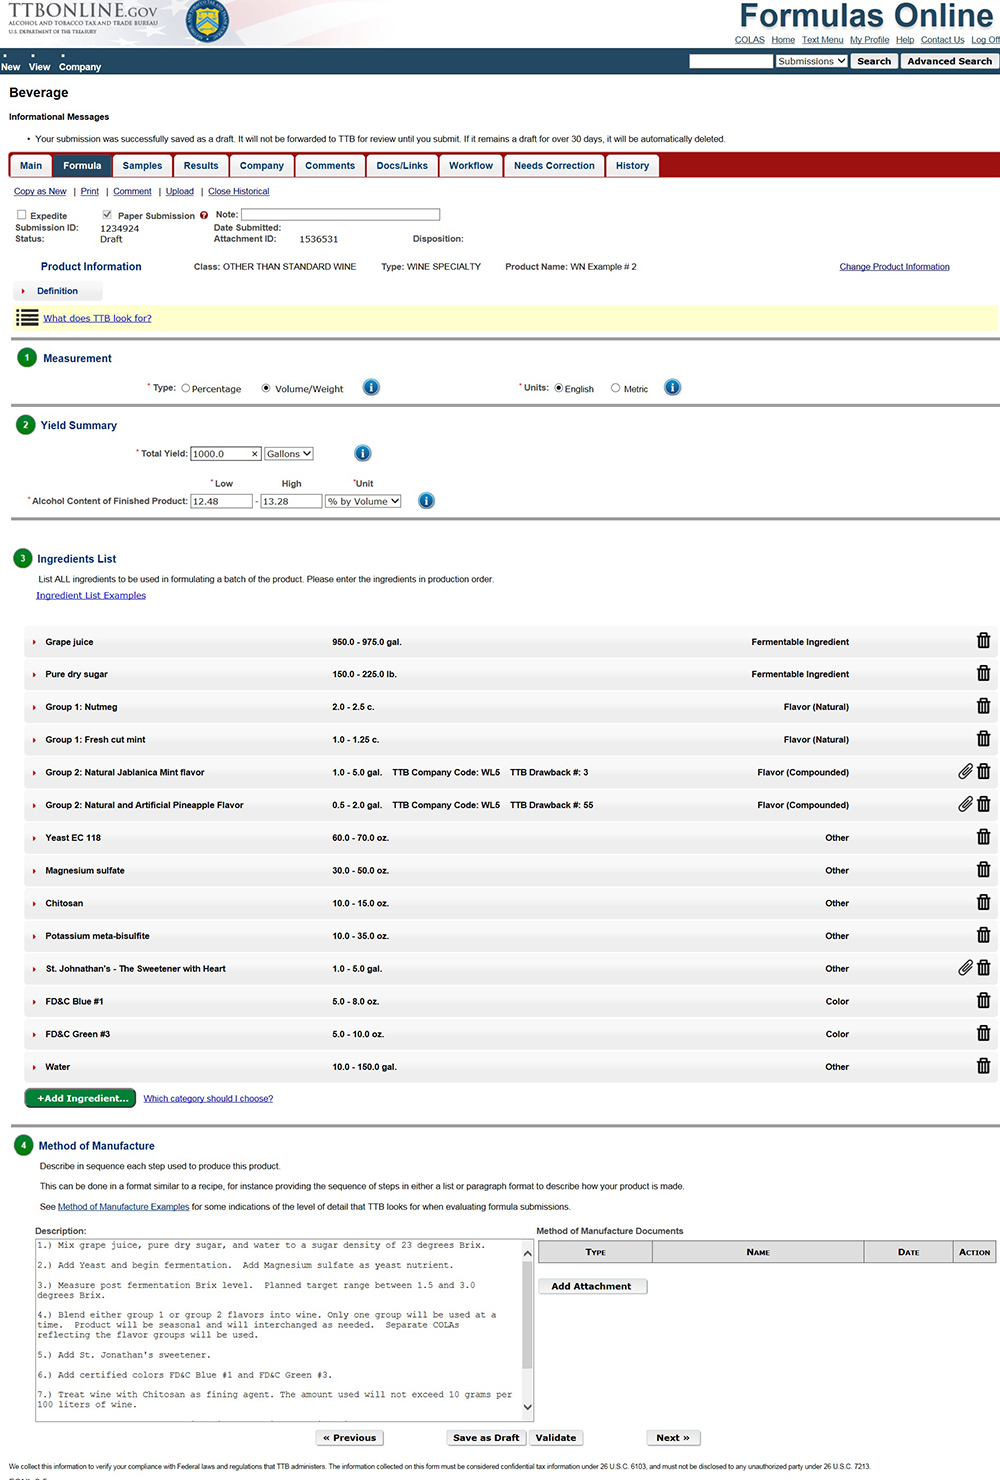Remove Chitosan using trash icon
1000x1480 pixels.
coord(983,902)
